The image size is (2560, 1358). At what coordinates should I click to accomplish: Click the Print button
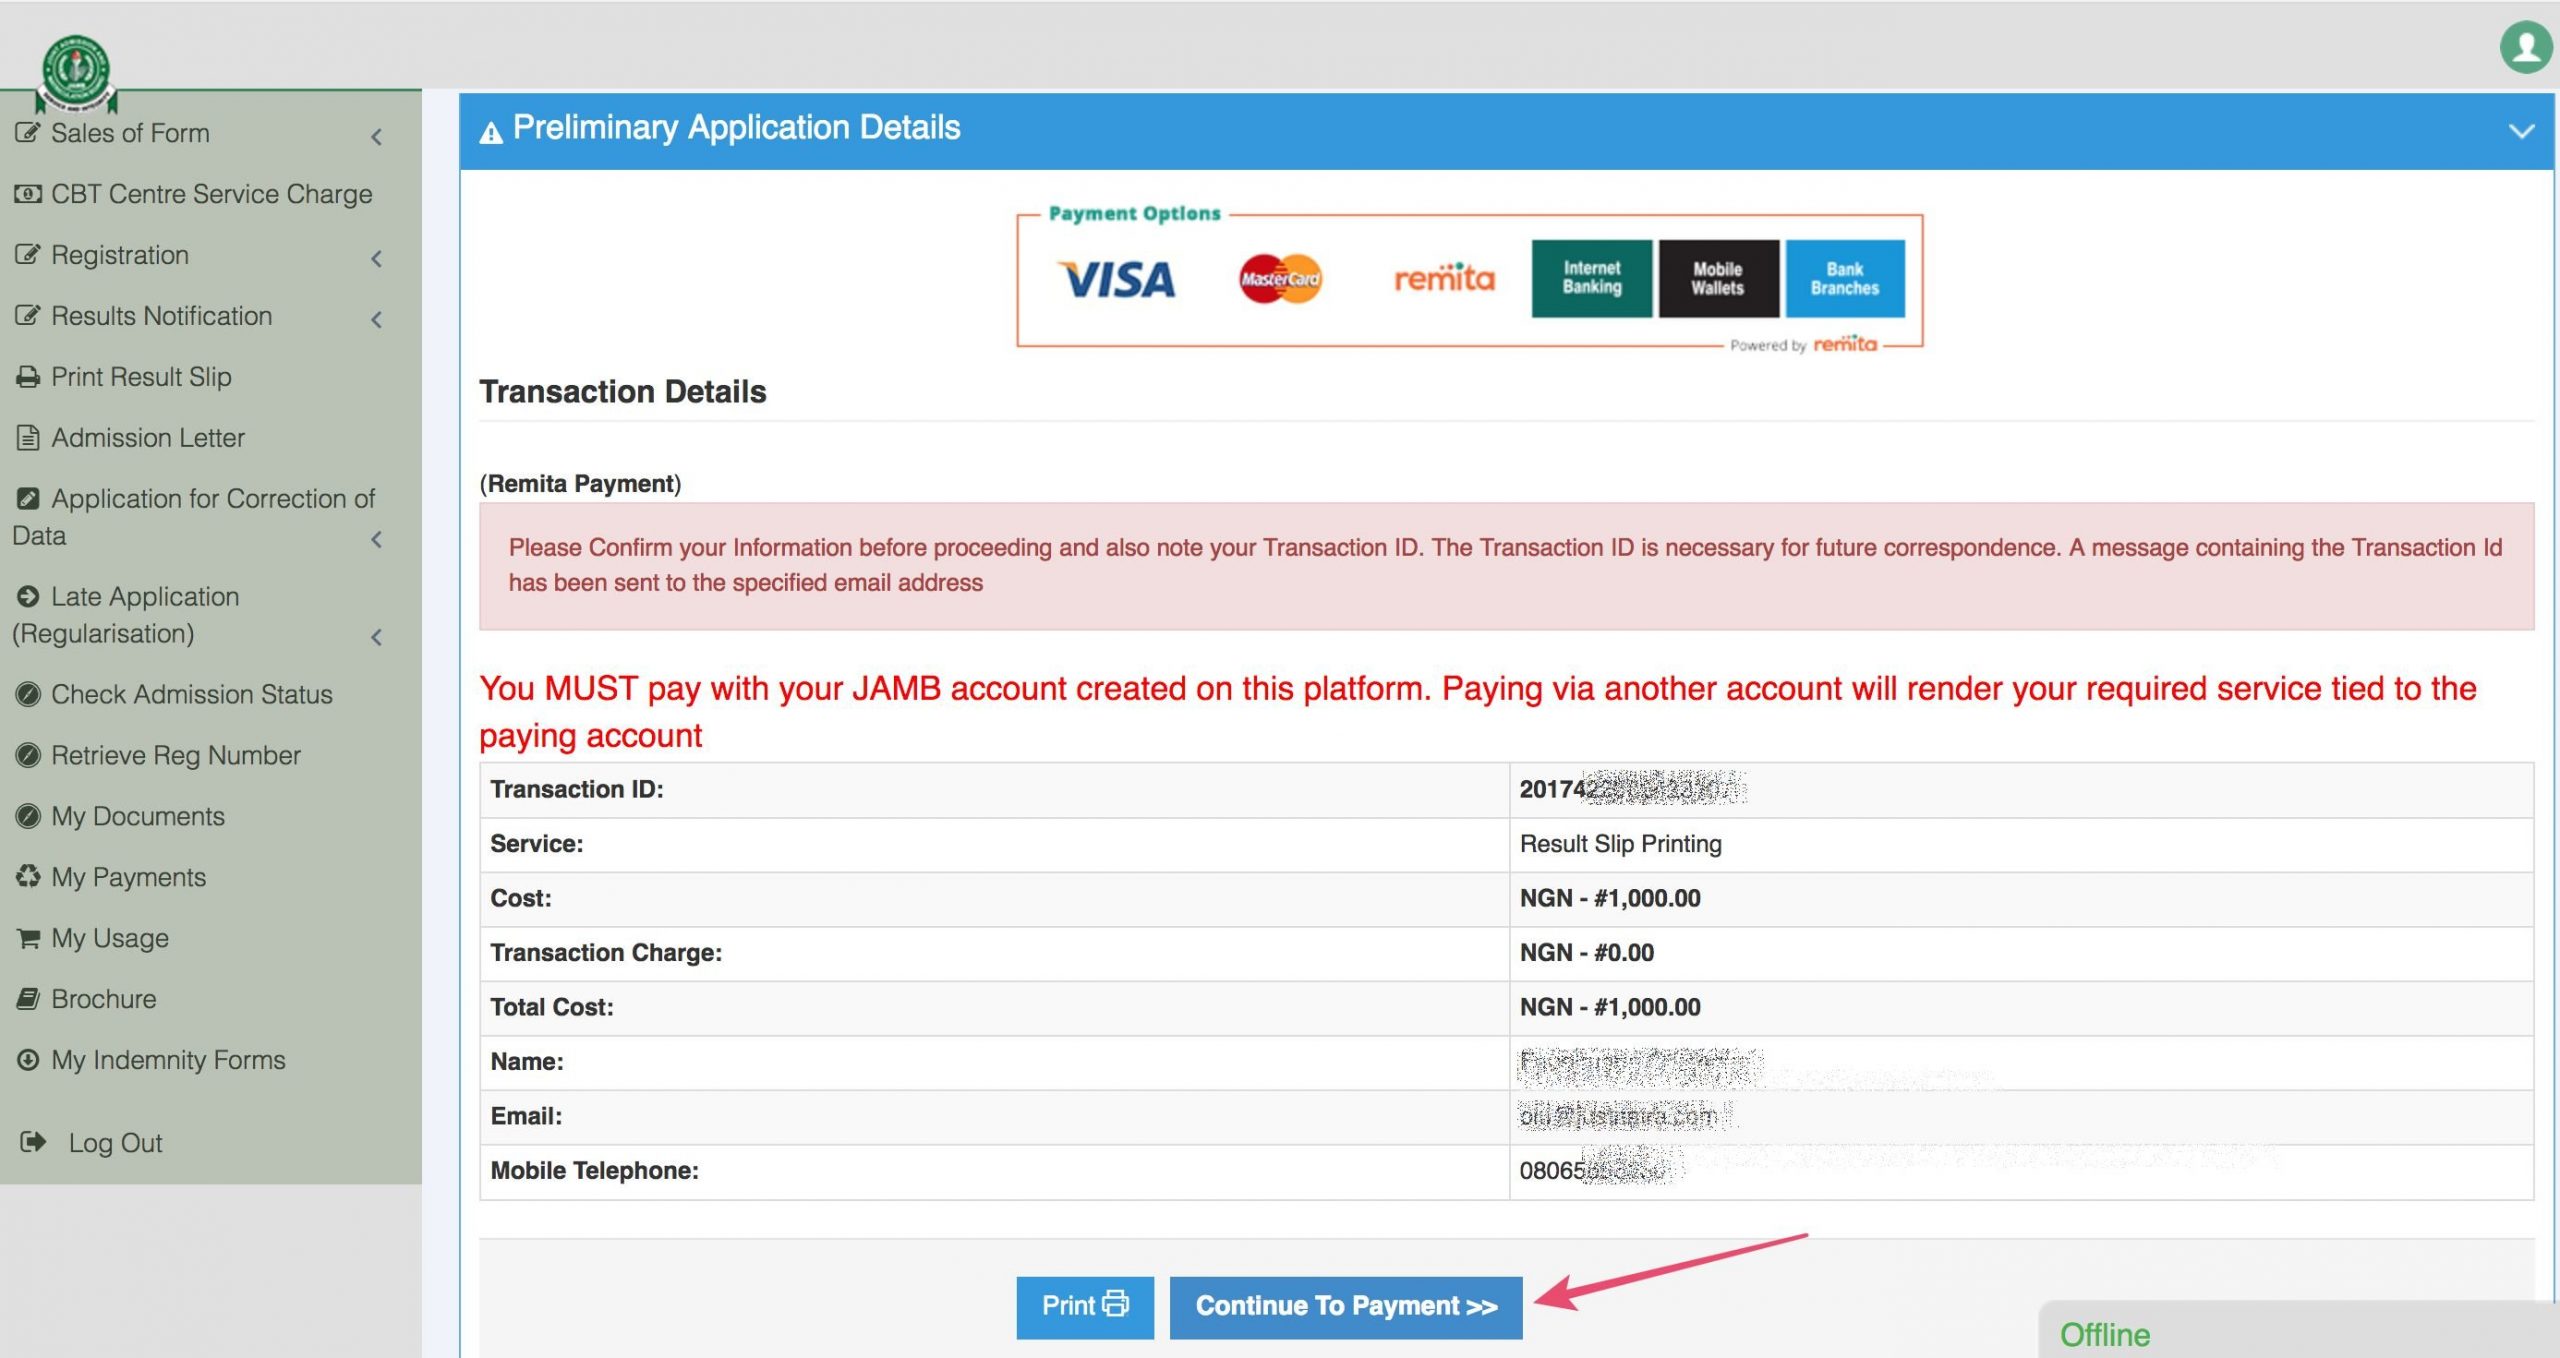click(x=1084, y=1304)
